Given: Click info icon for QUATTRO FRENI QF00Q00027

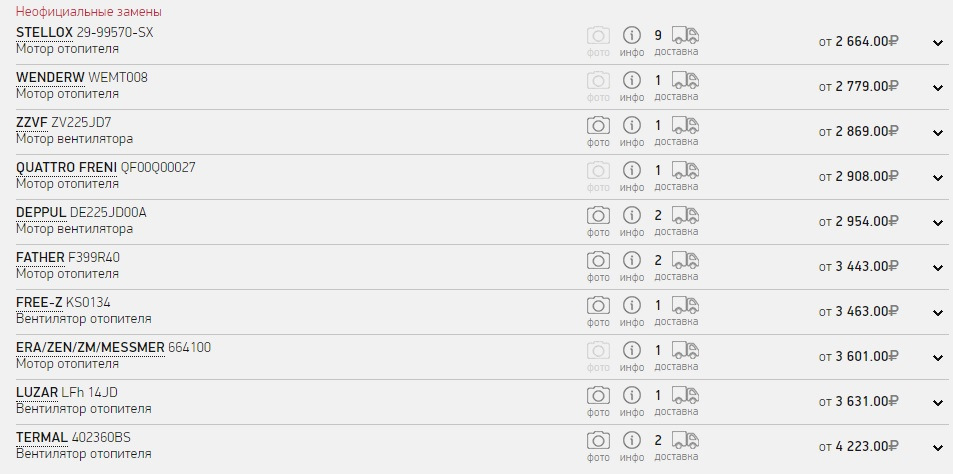Looking at the screenshot, I should click(x=632, y=171).
